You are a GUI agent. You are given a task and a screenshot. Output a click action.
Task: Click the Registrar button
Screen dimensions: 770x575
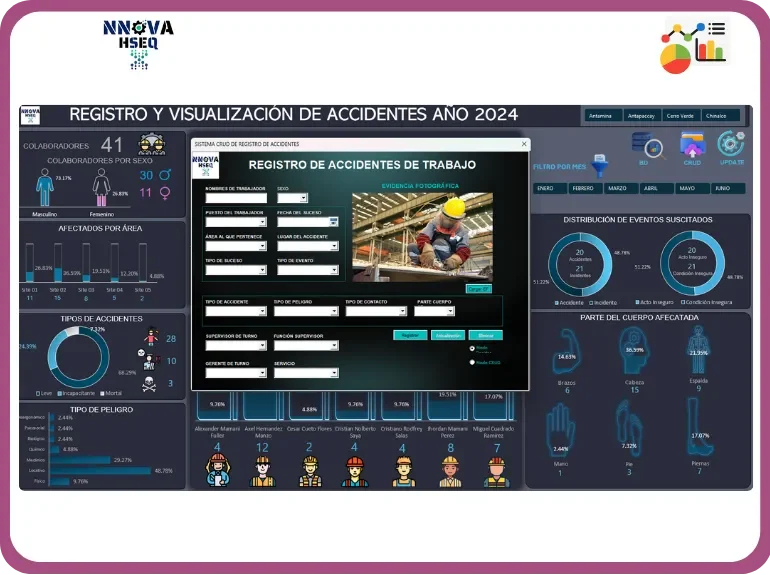point(410,335)
